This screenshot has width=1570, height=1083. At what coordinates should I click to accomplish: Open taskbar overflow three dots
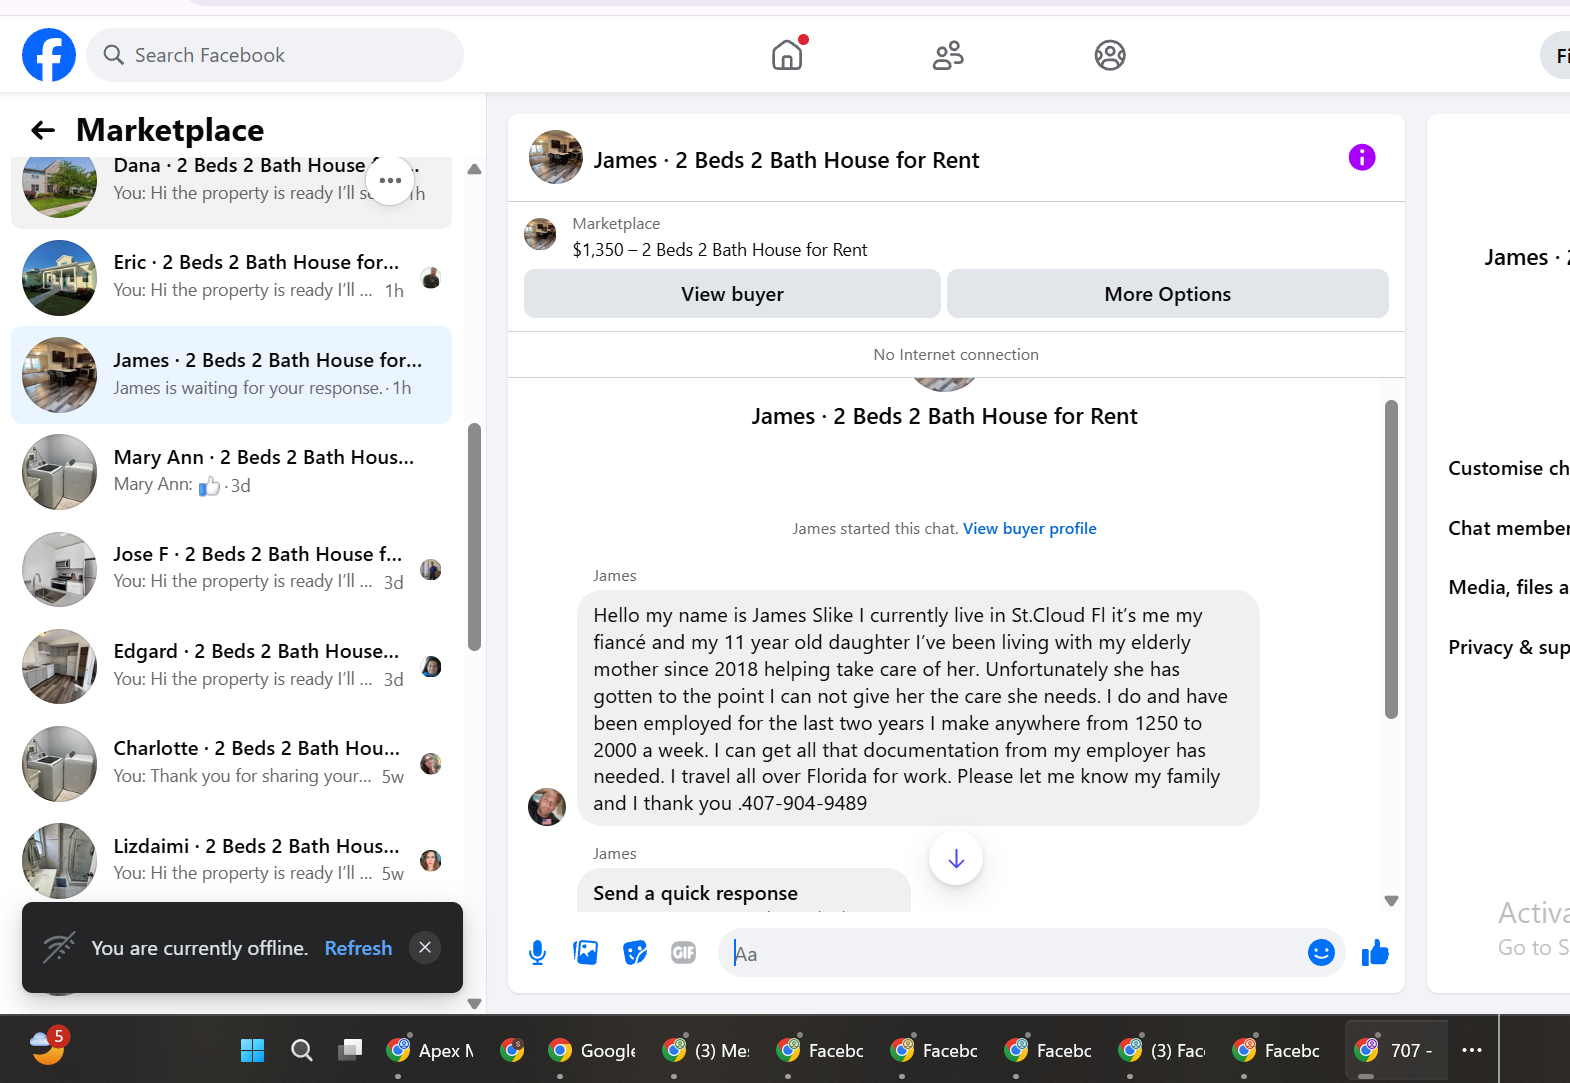[1472, 1050]
